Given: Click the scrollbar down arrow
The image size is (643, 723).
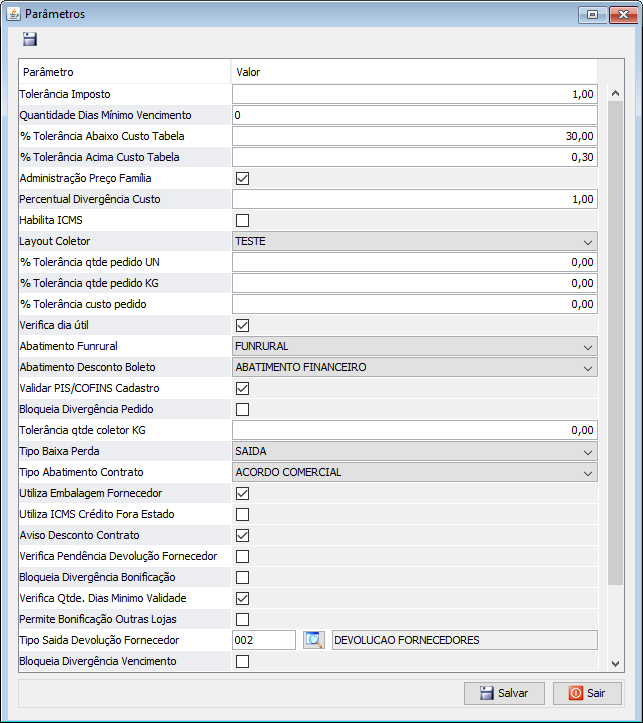Looking at the screenshot, I should tap(615, 664).
